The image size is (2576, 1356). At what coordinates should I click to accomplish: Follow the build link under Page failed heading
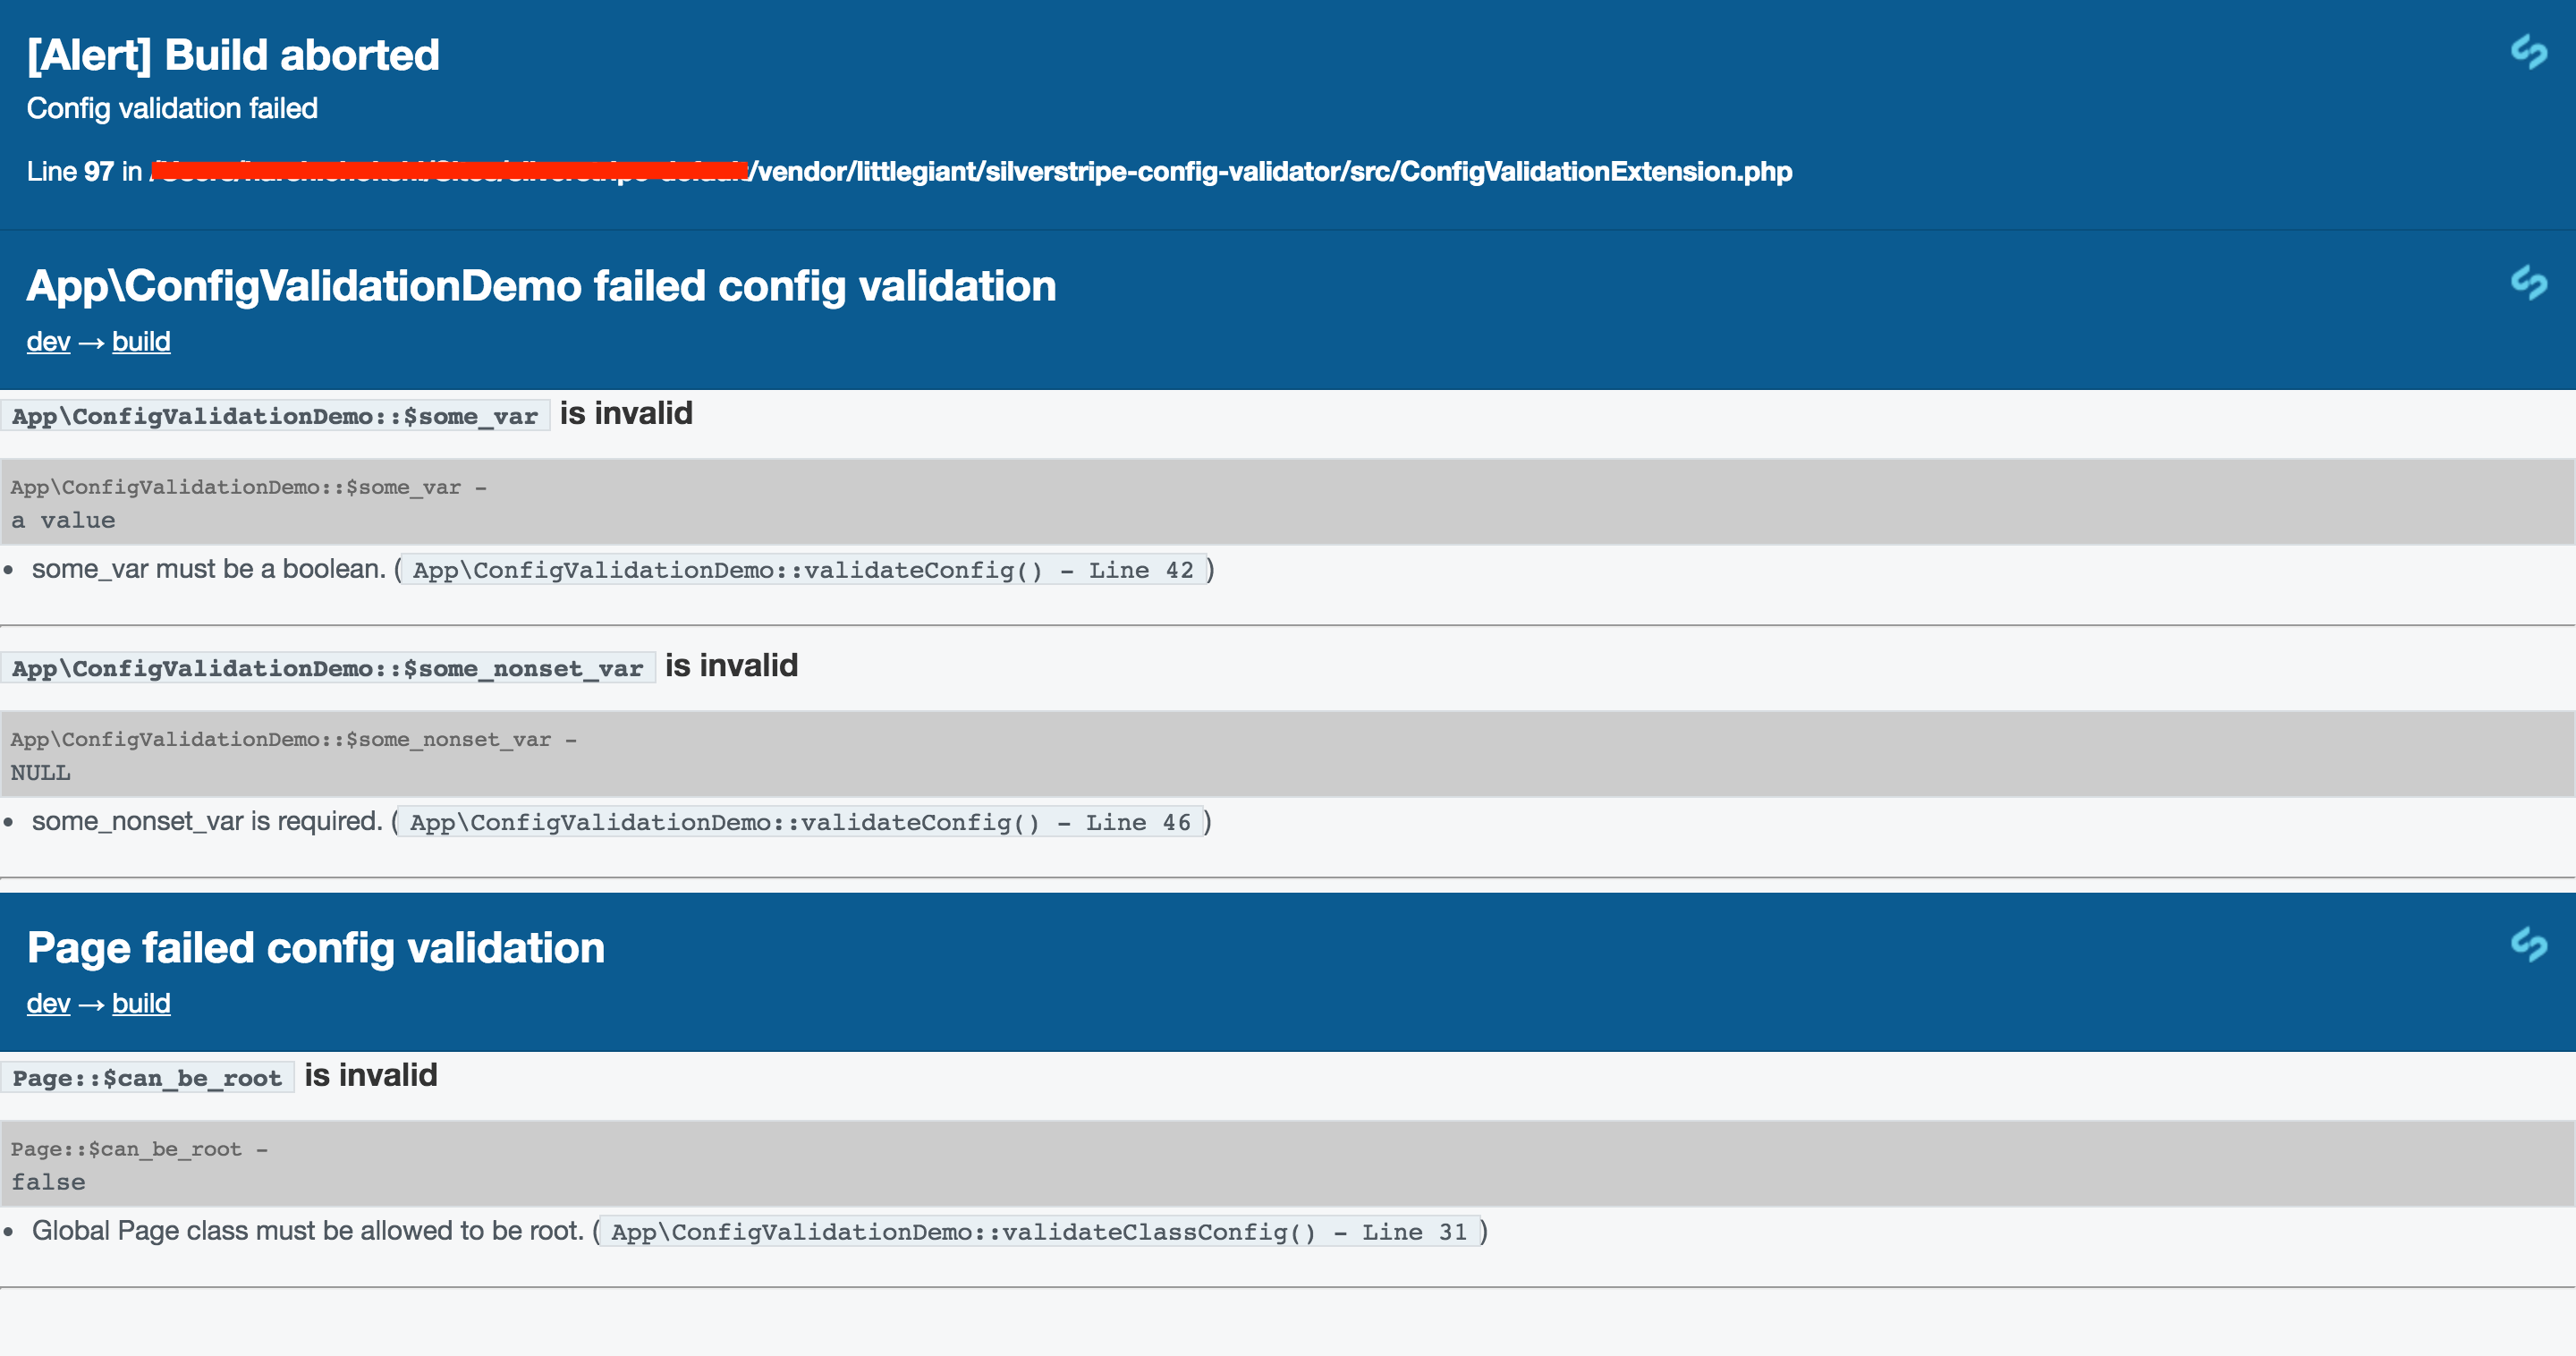141,1003
